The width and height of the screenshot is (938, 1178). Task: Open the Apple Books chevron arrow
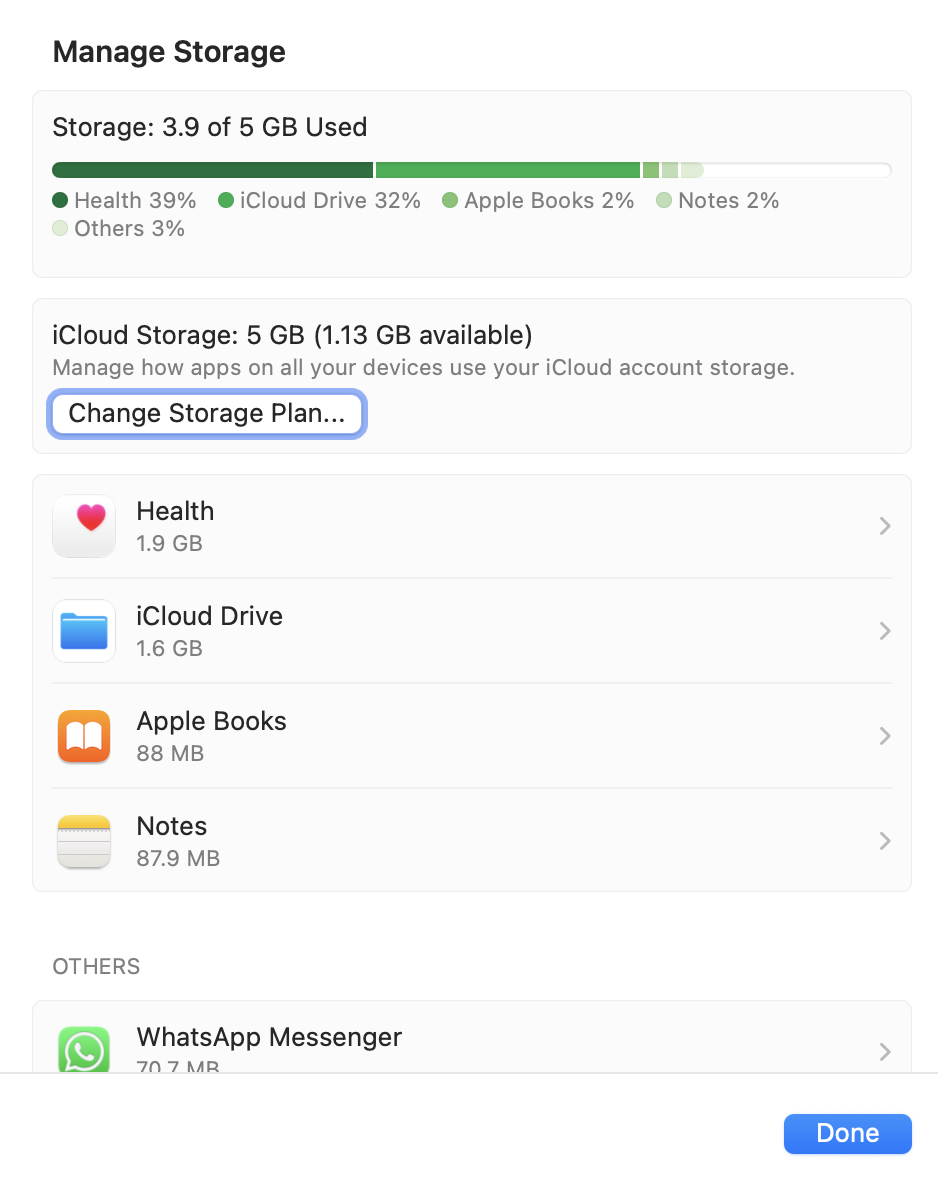point(884,736)
